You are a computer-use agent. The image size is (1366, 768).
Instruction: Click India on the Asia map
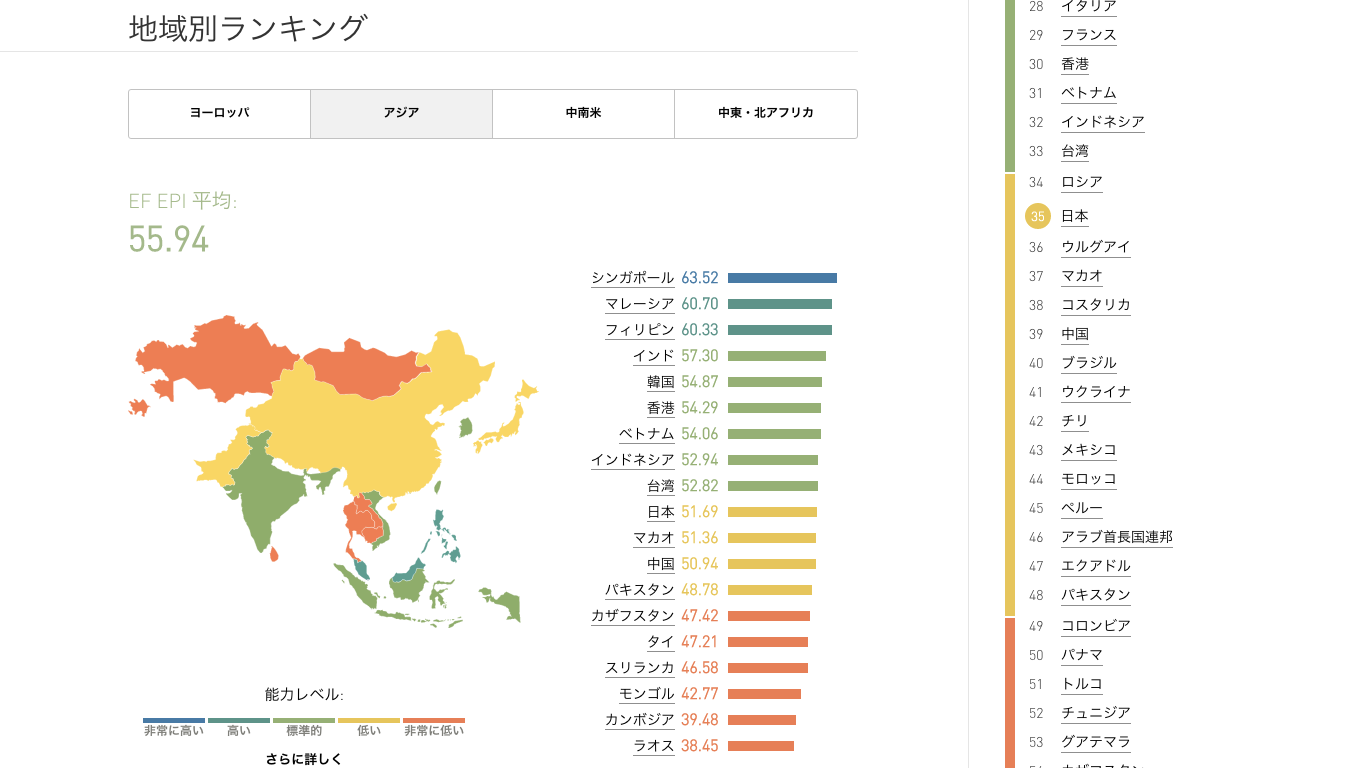(x=265, y=490)
